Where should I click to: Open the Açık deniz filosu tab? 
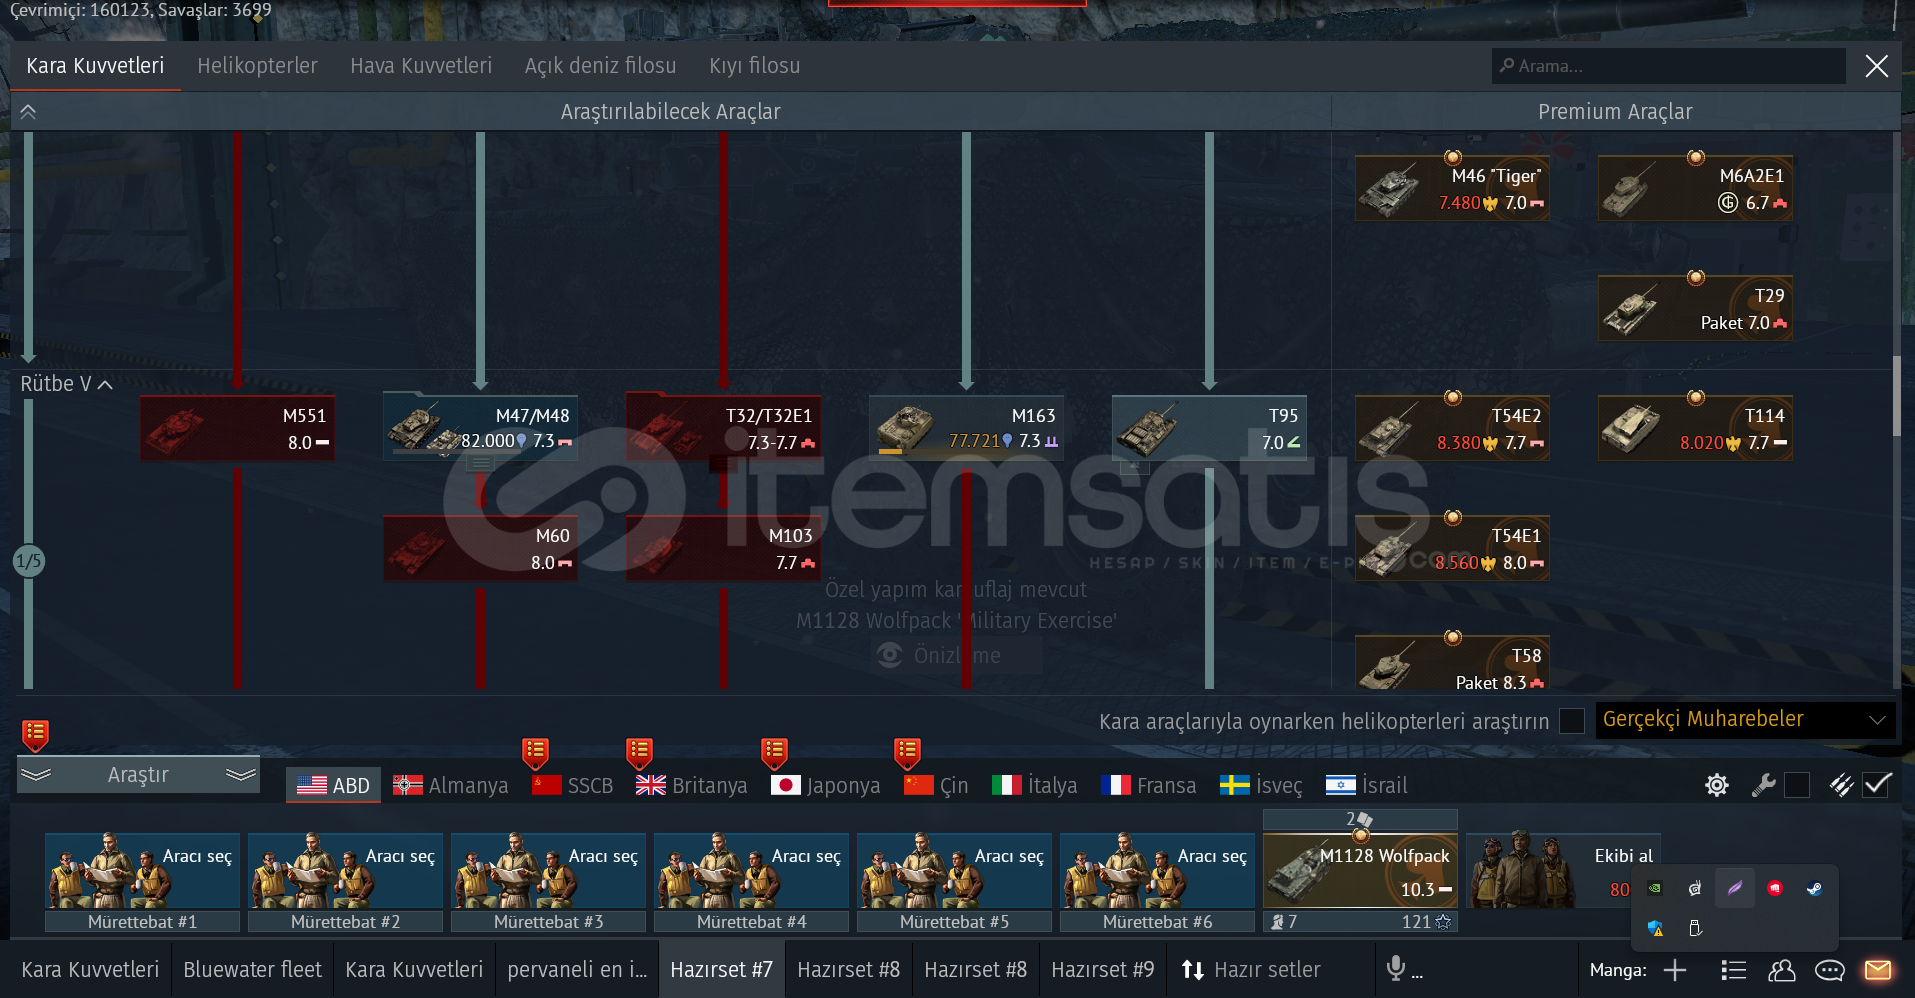click(600, 66)
